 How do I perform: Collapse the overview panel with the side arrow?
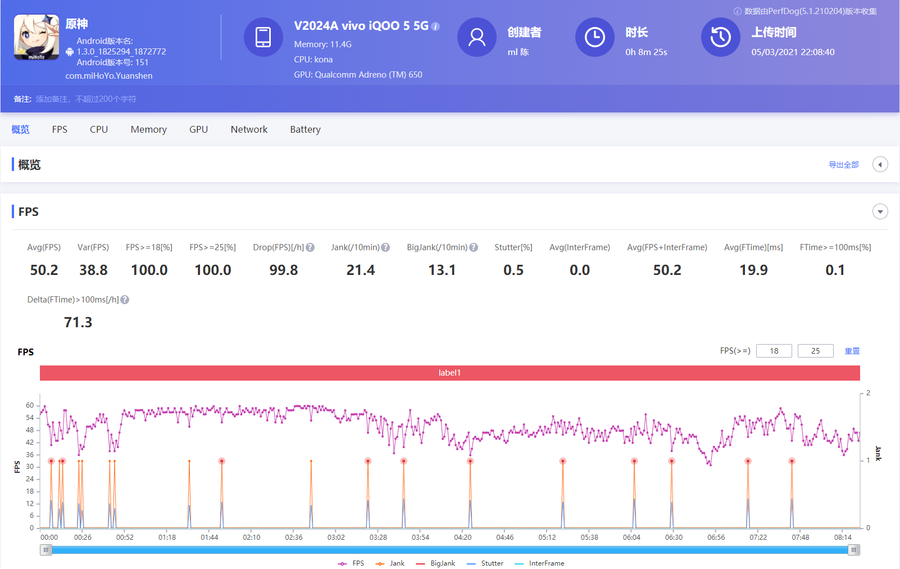pyautogui.click(x=880, y=164)
